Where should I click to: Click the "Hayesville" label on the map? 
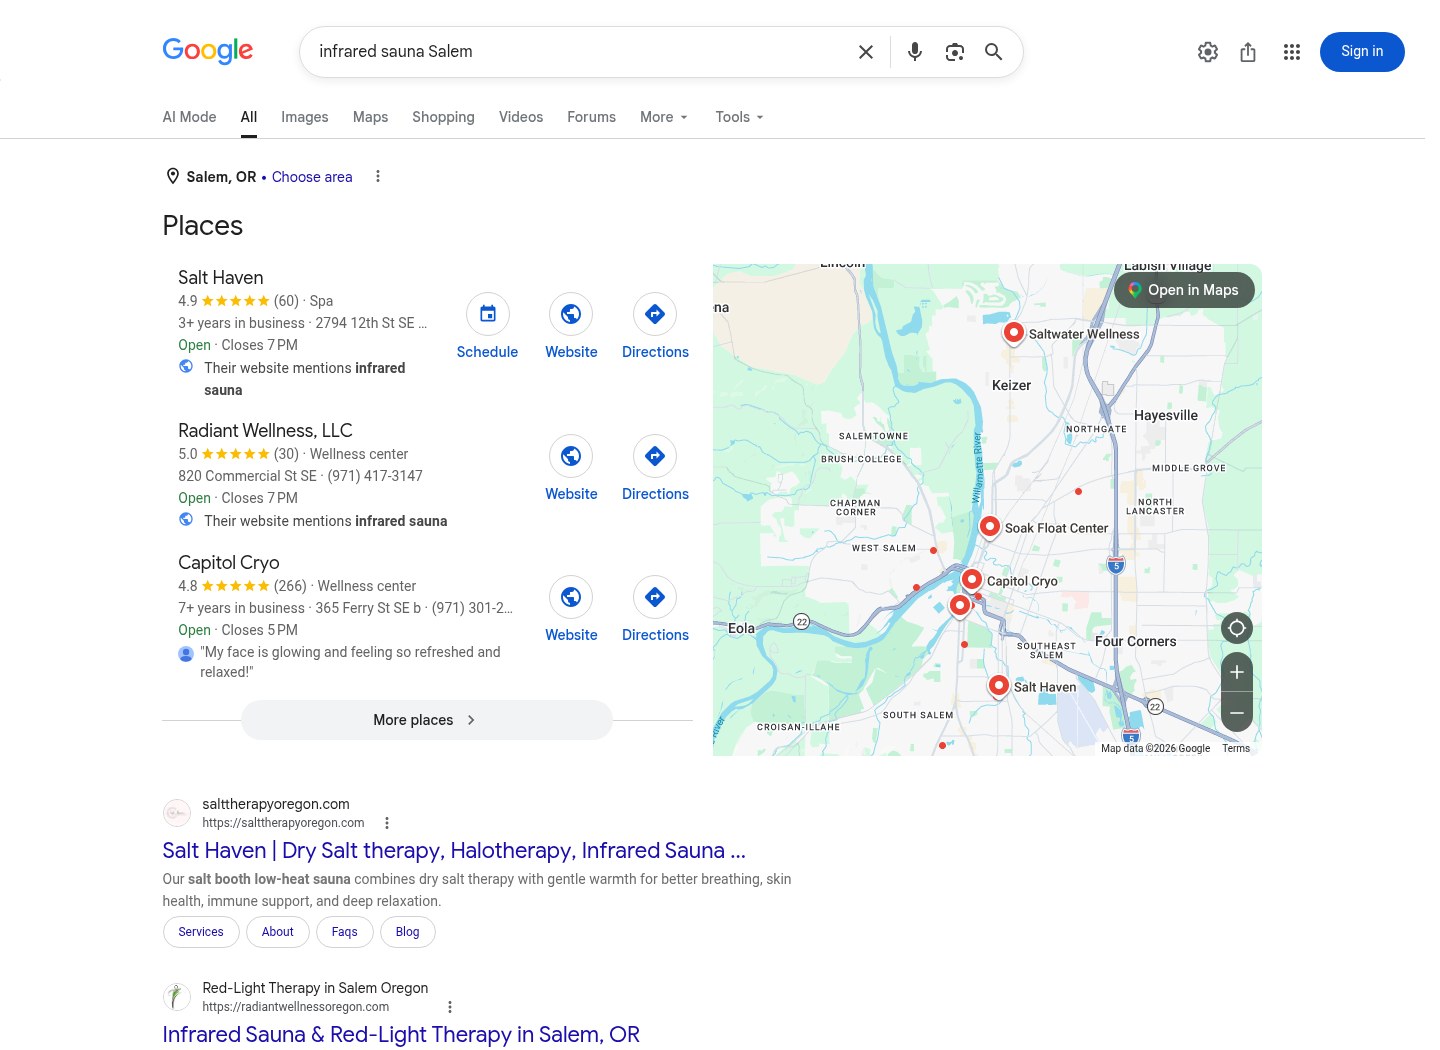(x=1166, y=415)
